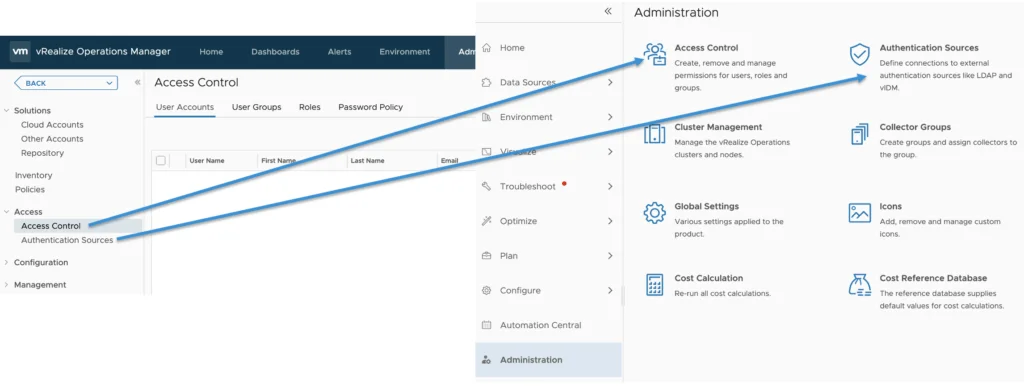Image resolution: width=1024 pixels, height=392 pixels.
Task: Collapse the left Access Control sidebar chevrons
Action: click(x=137, y=82)
